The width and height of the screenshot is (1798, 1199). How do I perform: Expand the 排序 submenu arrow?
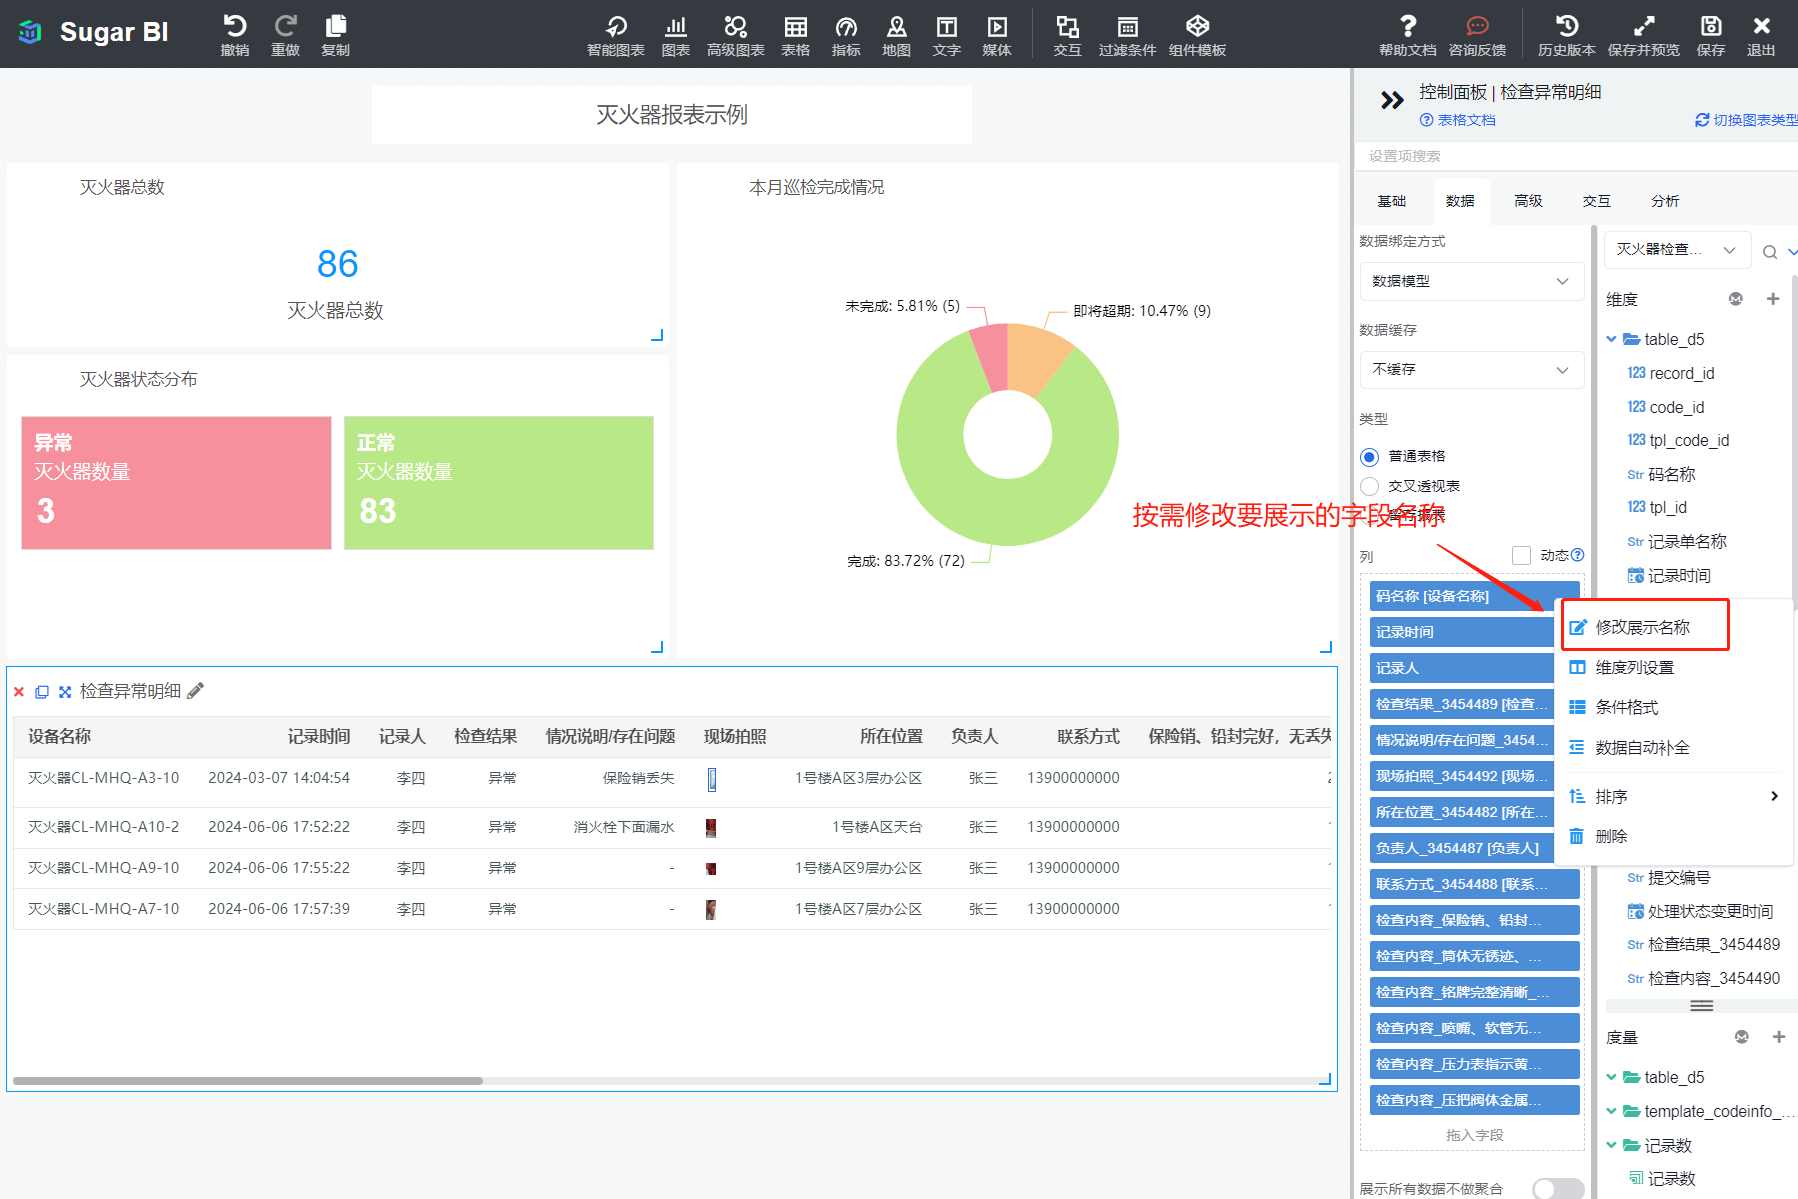[x=1774, y=796]
